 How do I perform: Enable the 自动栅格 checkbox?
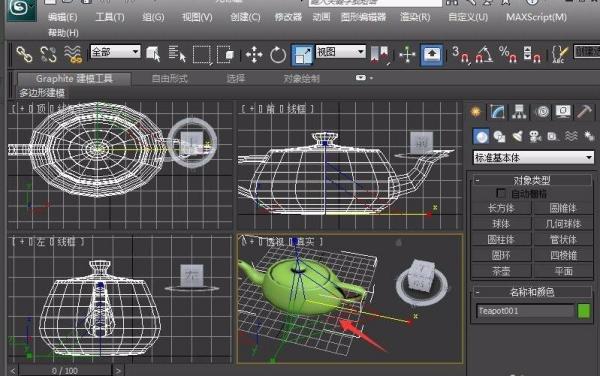pos(500,193)
